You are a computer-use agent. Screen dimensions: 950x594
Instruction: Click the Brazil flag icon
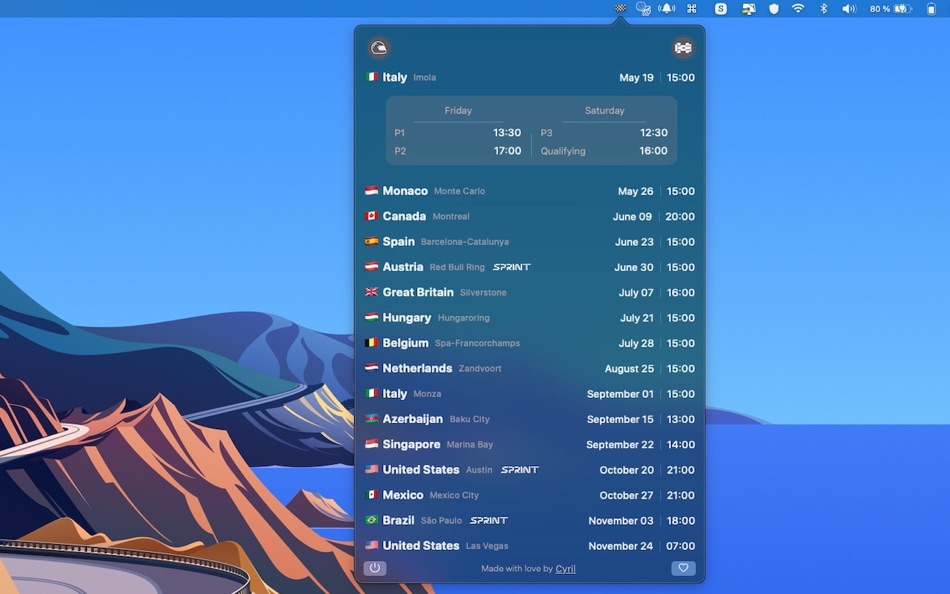[x=371, y=520]
